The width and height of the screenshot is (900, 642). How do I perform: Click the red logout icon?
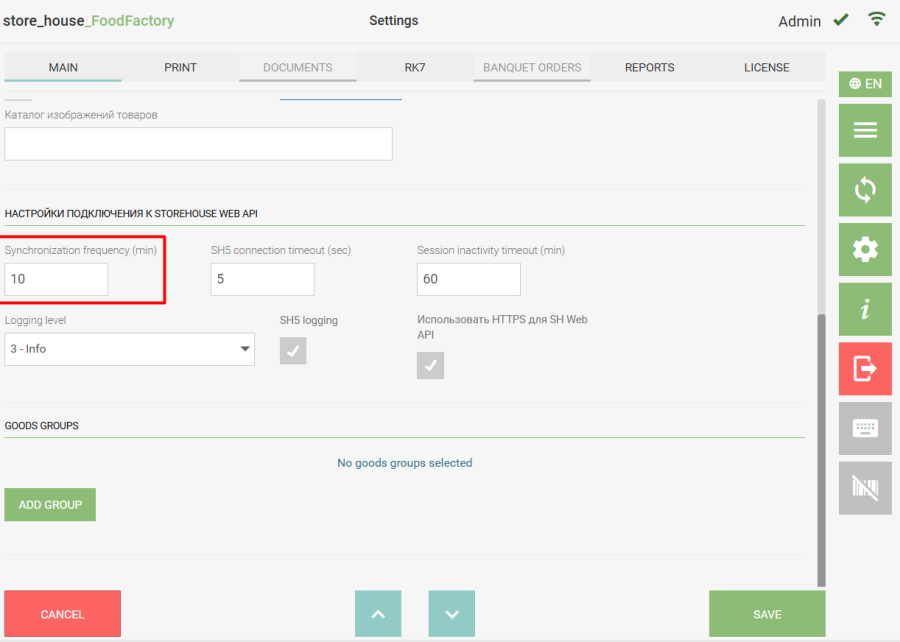[x=865, y=369]
